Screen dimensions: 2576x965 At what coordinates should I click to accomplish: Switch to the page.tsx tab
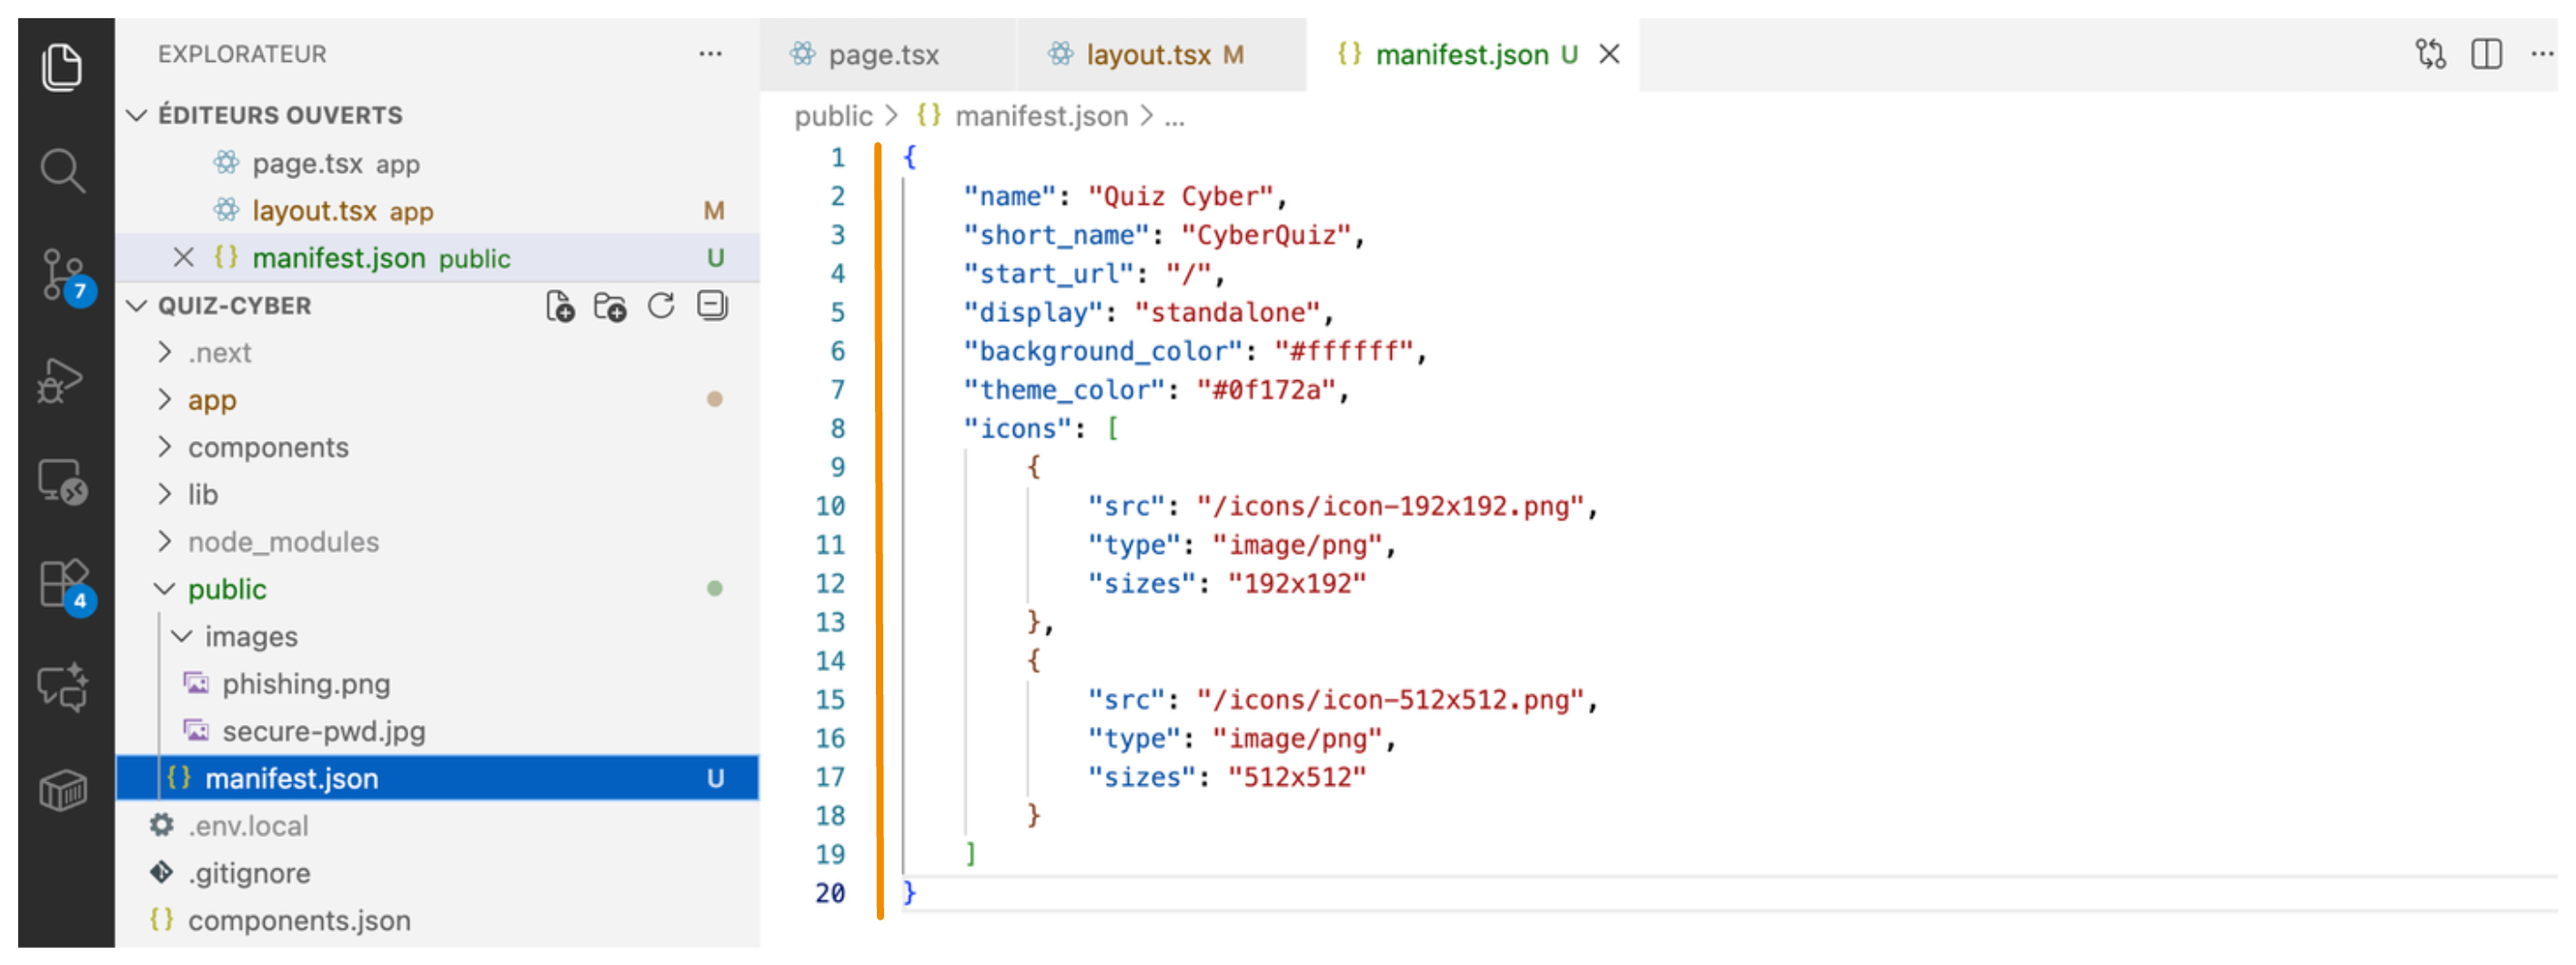[x=882, y=55]
